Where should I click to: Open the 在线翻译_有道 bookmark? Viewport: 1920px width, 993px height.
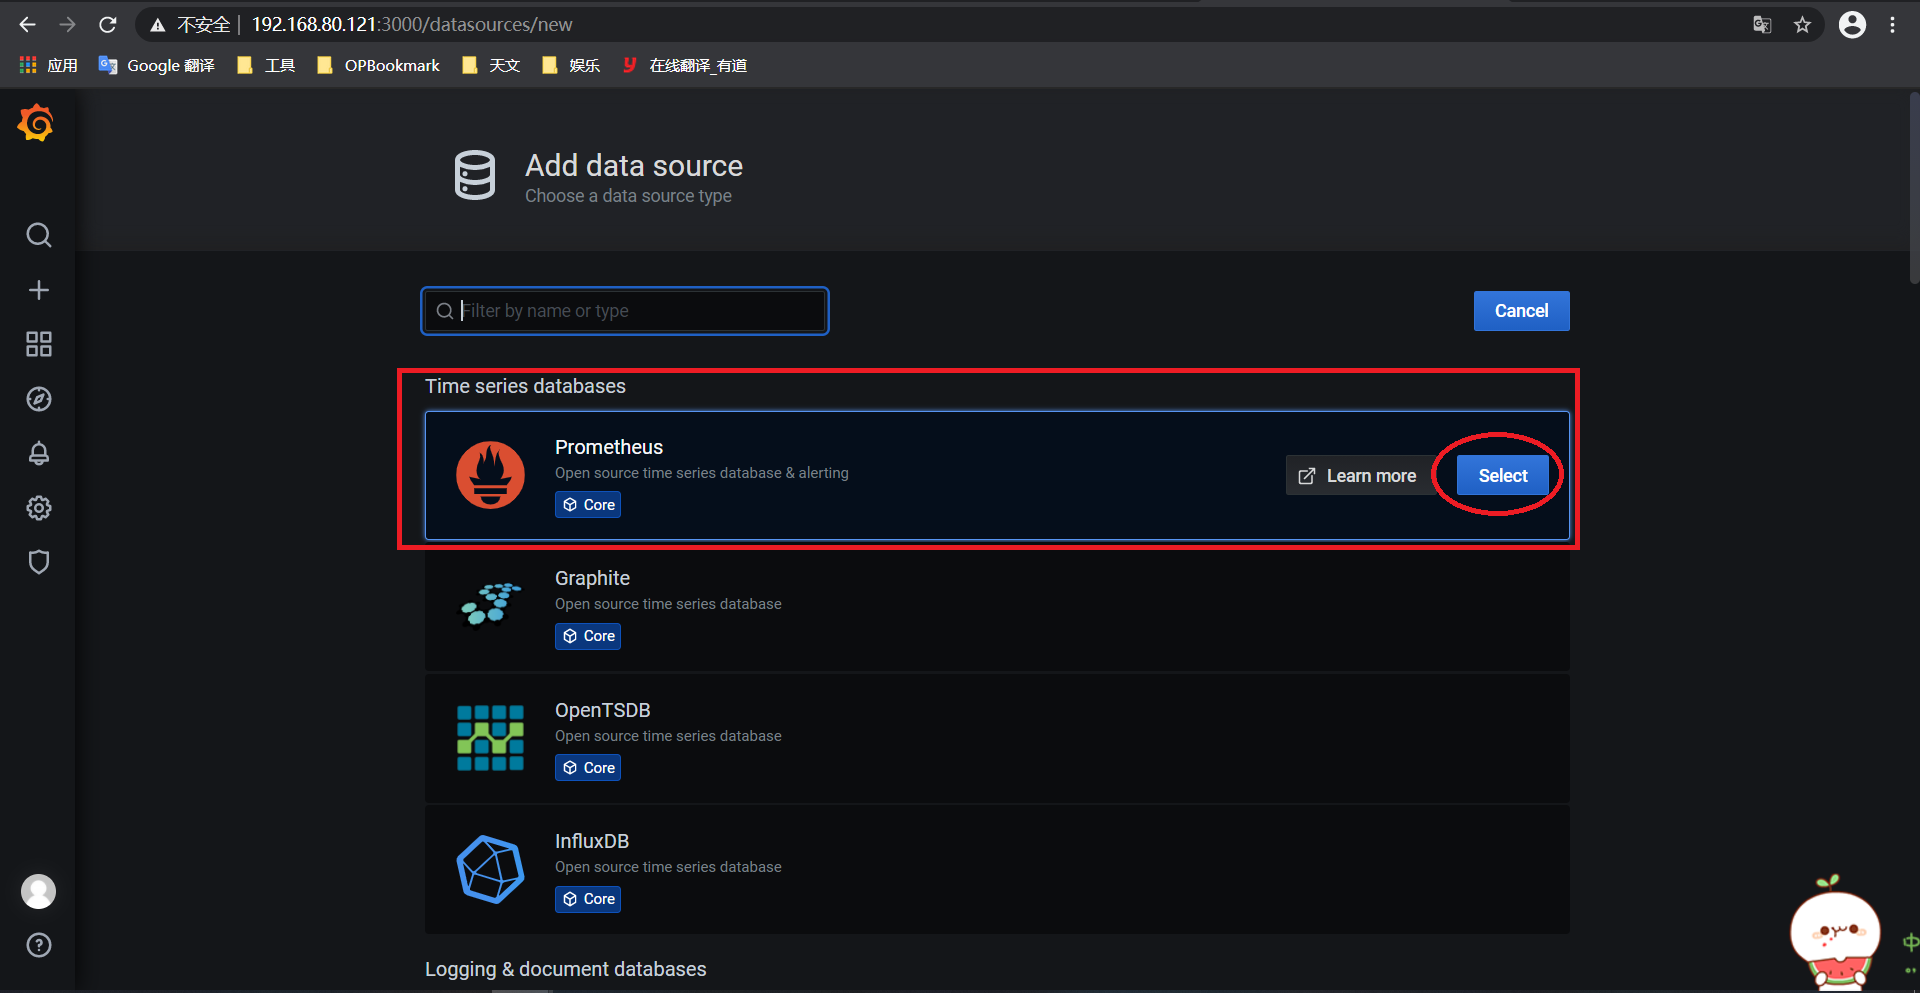coord(685,65)
